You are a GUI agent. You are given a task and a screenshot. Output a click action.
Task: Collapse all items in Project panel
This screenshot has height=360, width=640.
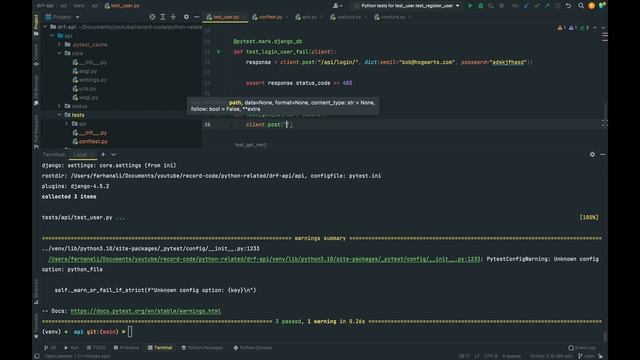point(173,17)
